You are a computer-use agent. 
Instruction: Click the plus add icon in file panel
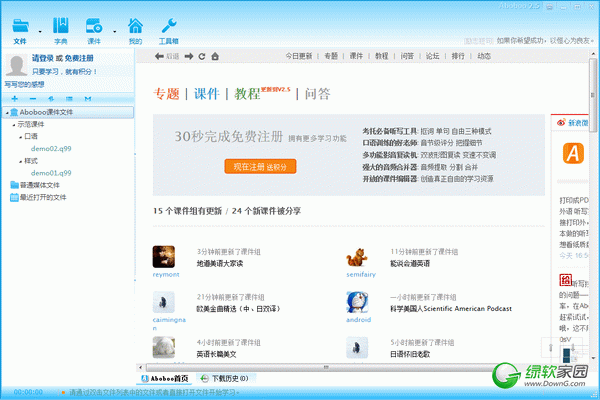coord(15,99)
